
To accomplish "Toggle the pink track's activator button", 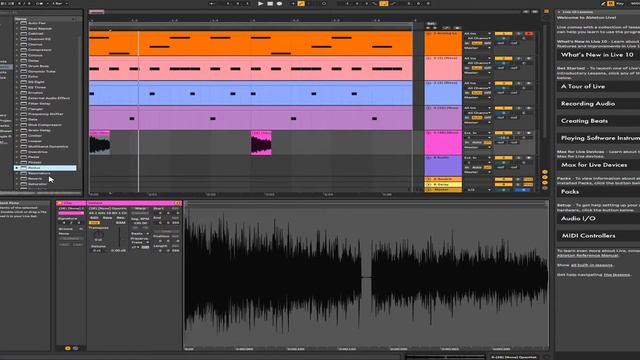I will [x=503, y=58].
